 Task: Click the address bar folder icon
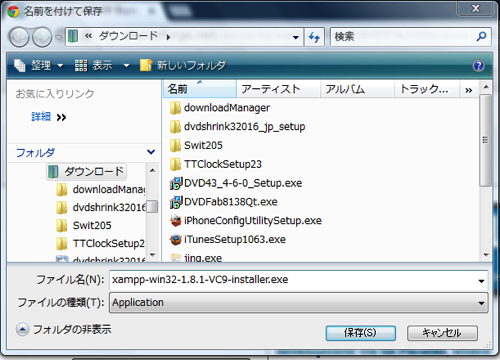point(73,36)
